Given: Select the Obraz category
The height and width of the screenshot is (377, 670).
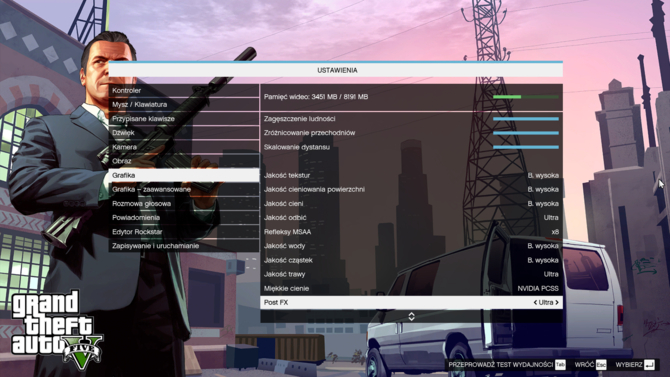Looking at the screenshot, I should tap(184, 161).
